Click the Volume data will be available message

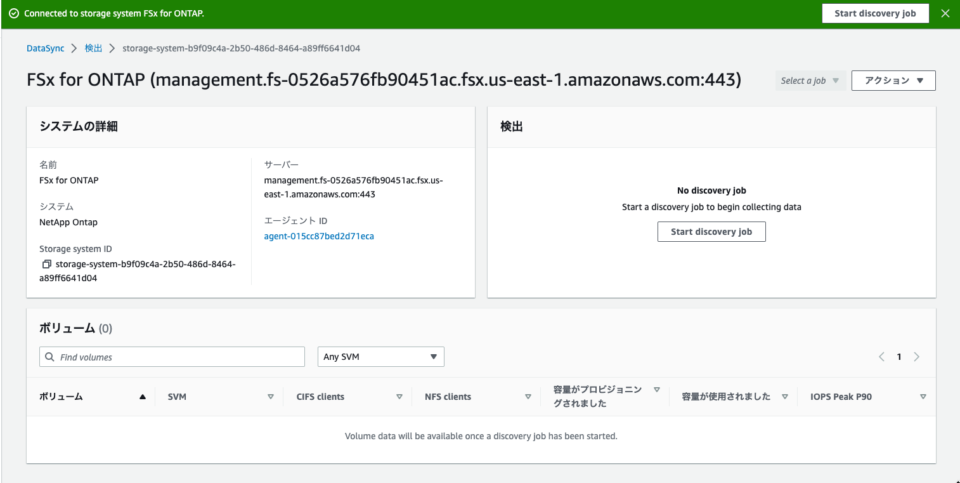[x=481, y=436]
